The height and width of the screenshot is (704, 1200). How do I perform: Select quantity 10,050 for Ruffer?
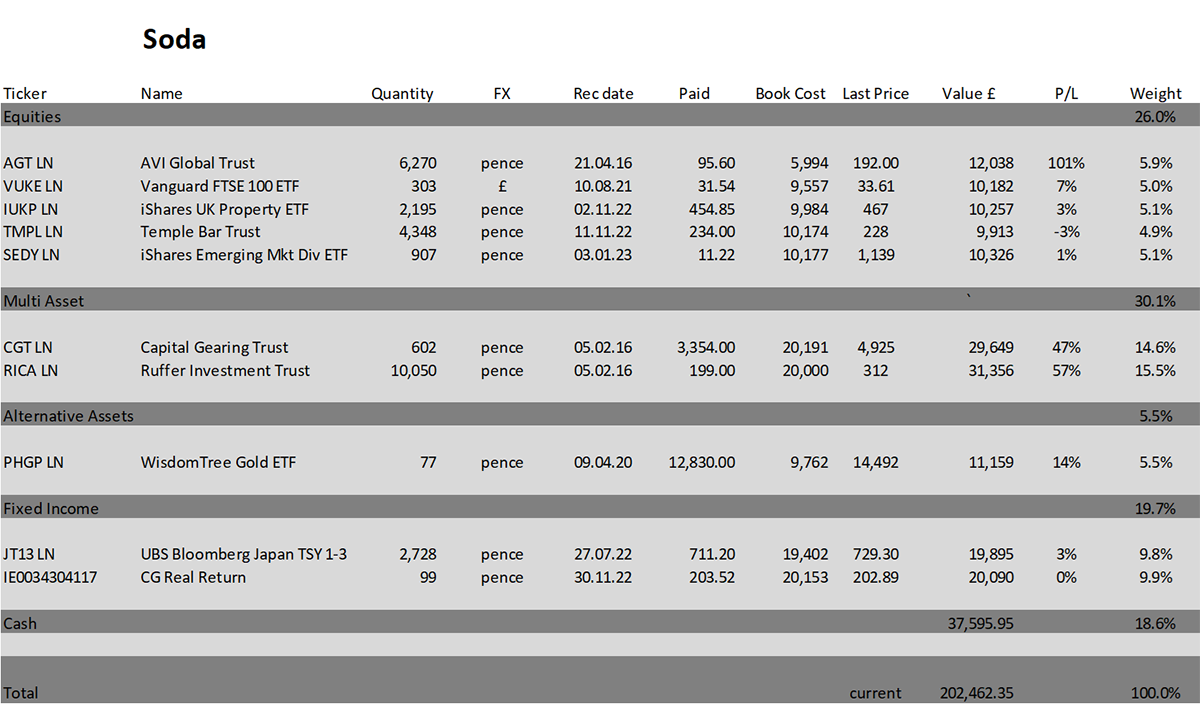click(413, 371)
